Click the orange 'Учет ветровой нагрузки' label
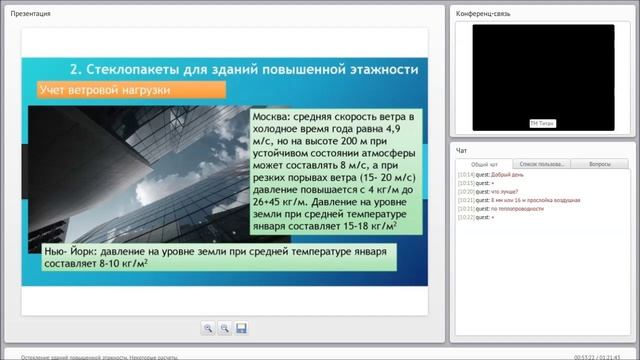This screenshot has height=360, width=640. click(x=131, y=90)
